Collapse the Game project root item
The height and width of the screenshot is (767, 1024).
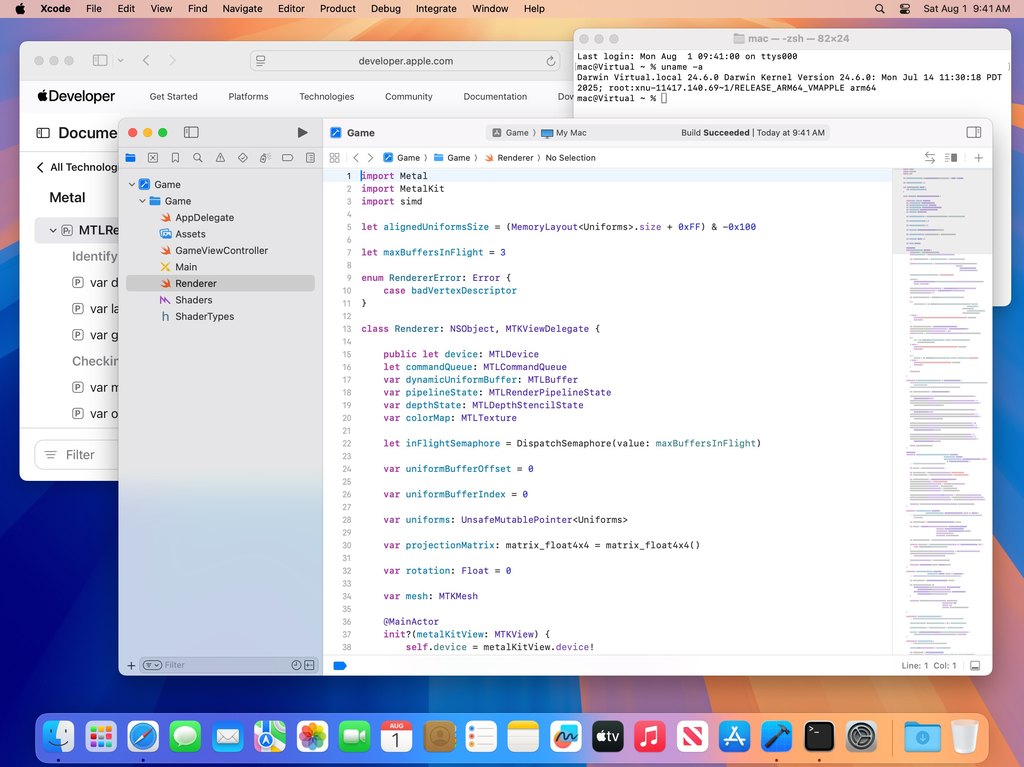point(132,184)
